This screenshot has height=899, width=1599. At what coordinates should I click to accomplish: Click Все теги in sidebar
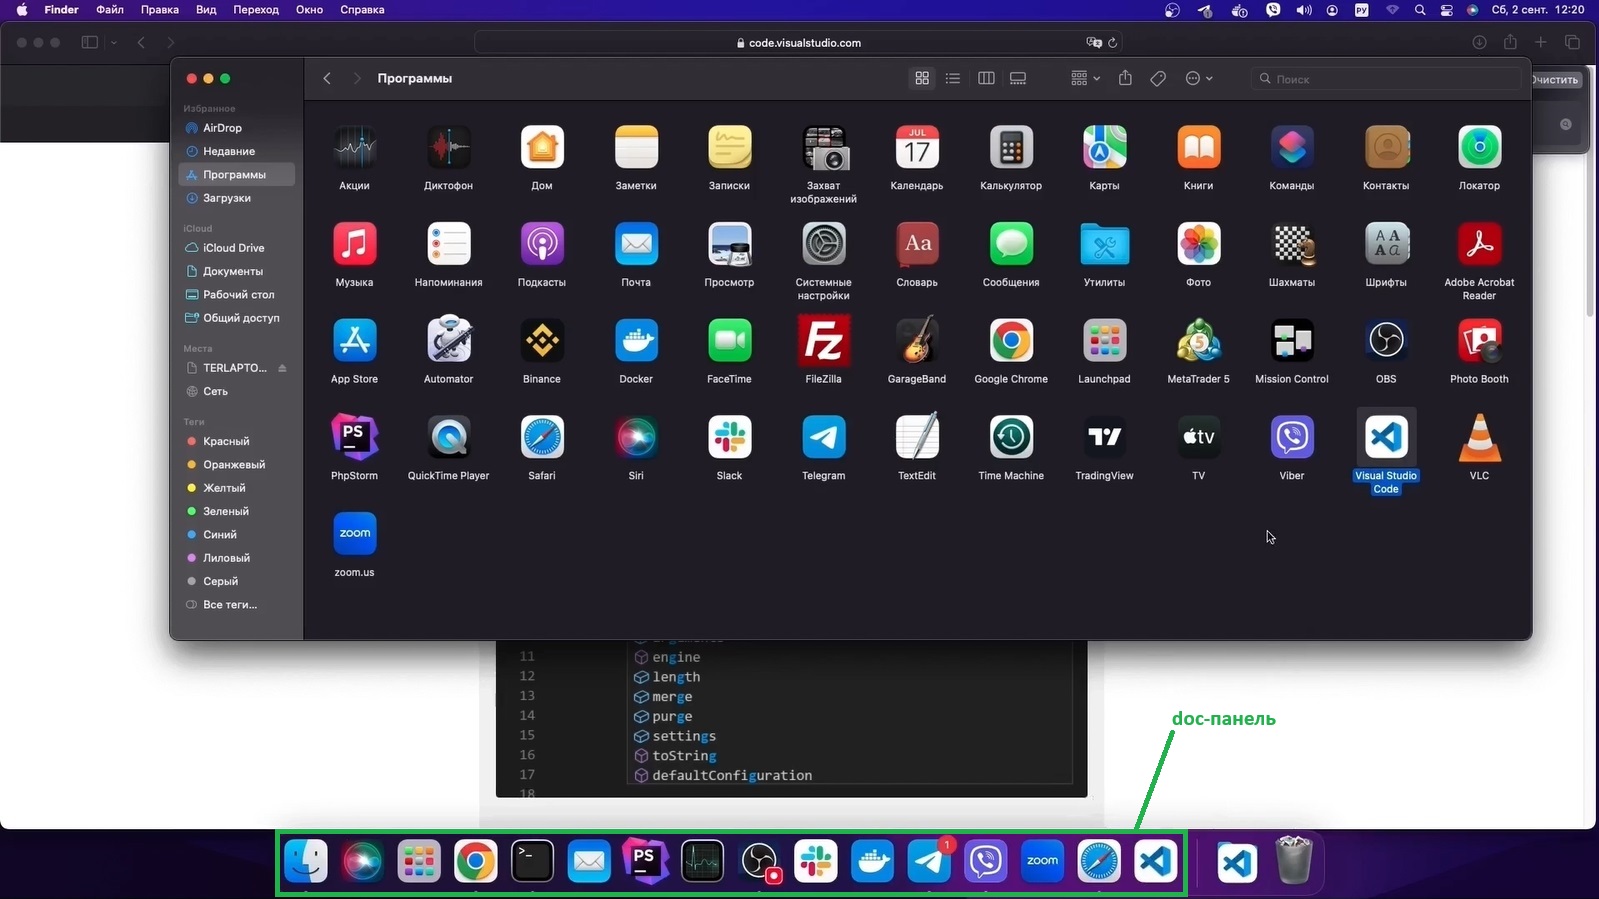coord(236,604)
